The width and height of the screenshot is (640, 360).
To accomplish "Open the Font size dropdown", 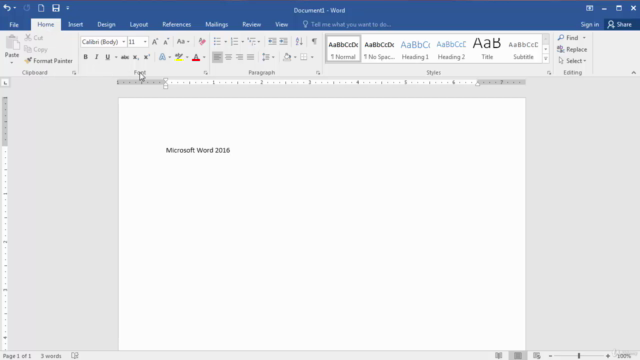I will click(145, 42).
